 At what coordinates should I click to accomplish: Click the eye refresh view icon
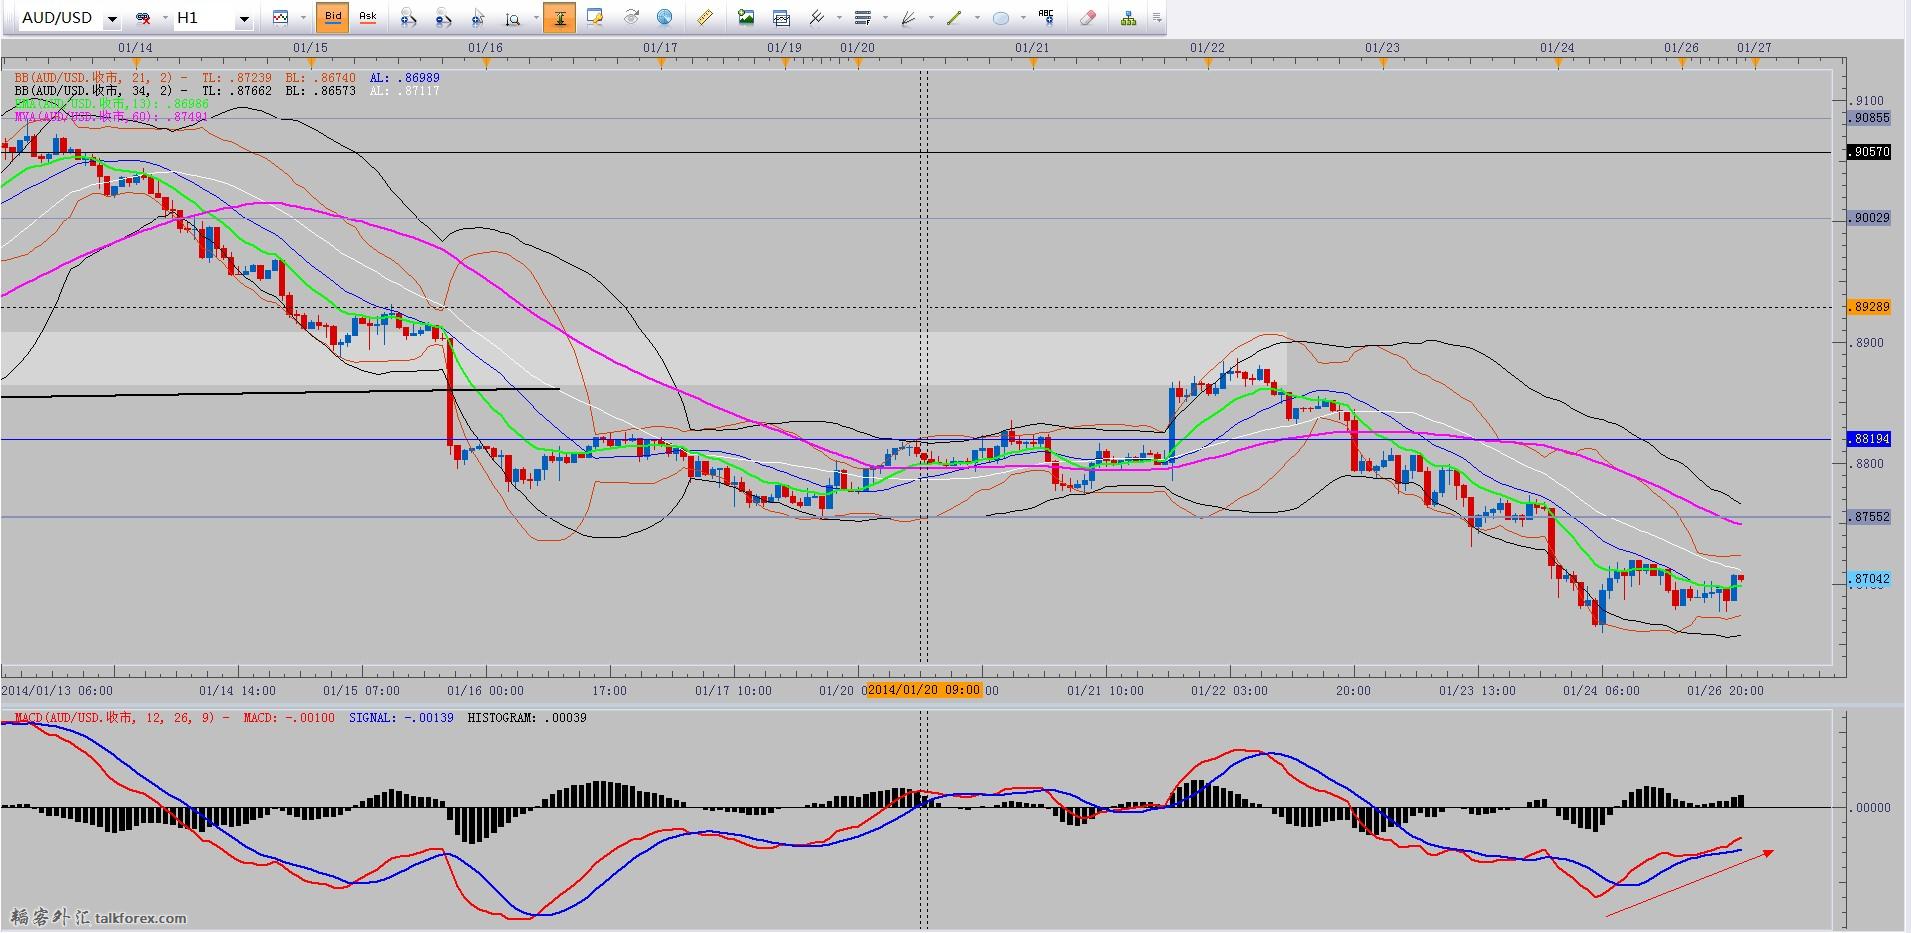(x=631, y=18)
